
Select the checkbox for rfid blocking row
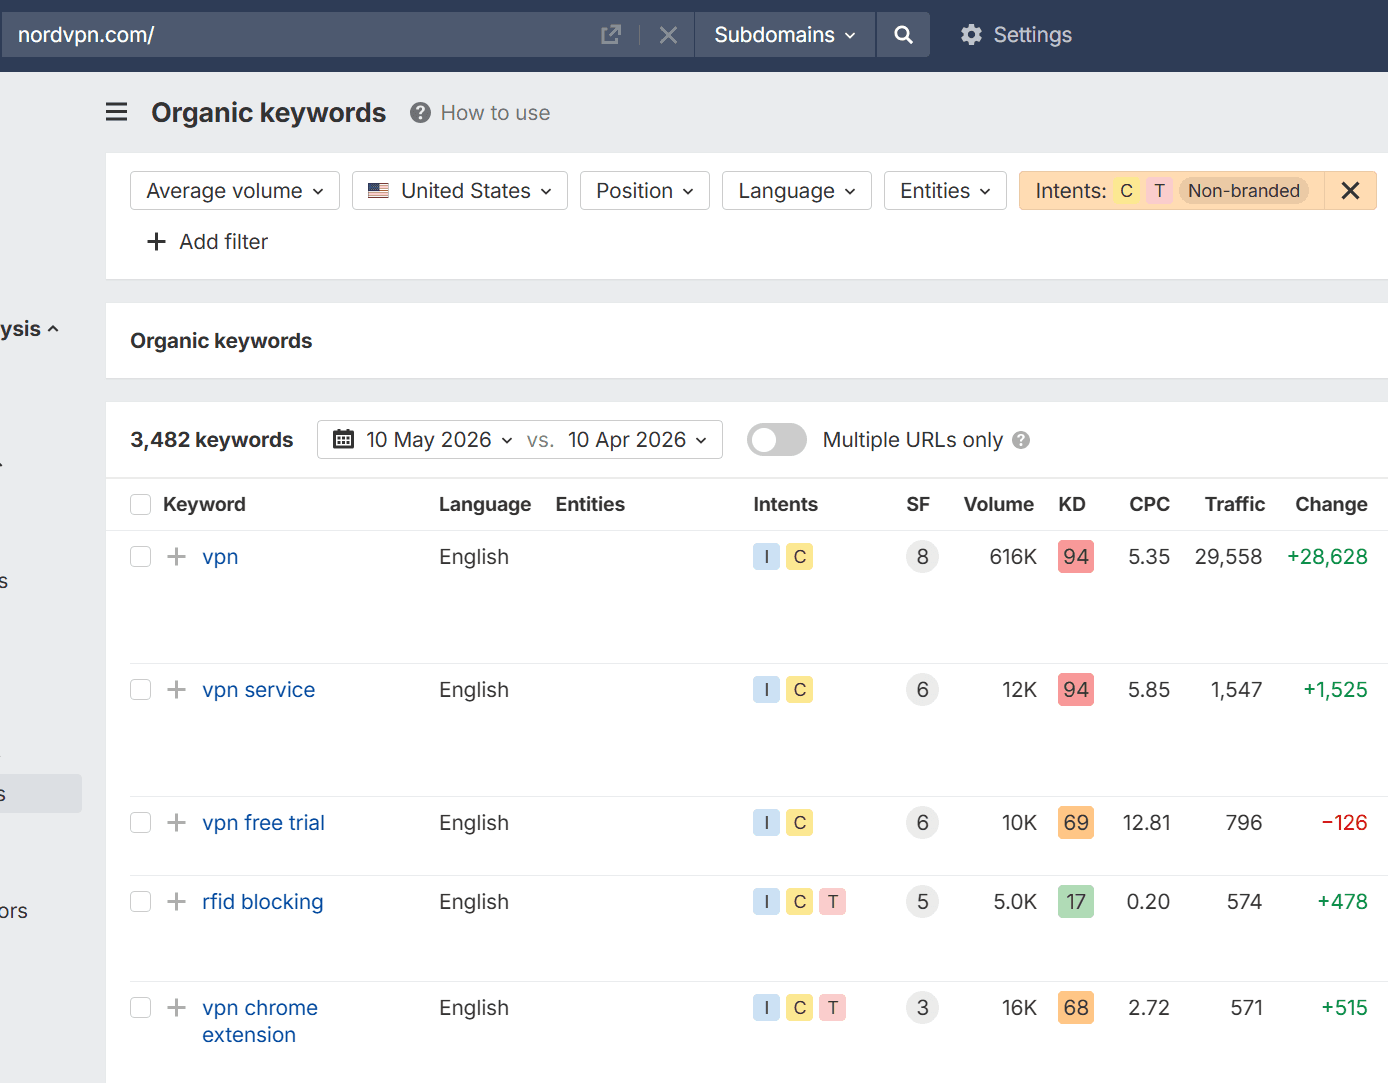(141, 902)
